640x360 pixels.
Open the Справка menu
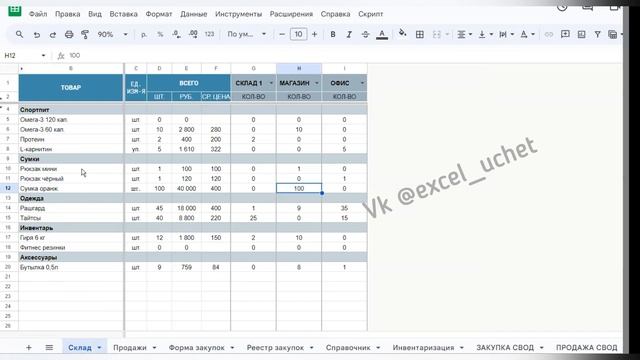[x=335, y=14]
